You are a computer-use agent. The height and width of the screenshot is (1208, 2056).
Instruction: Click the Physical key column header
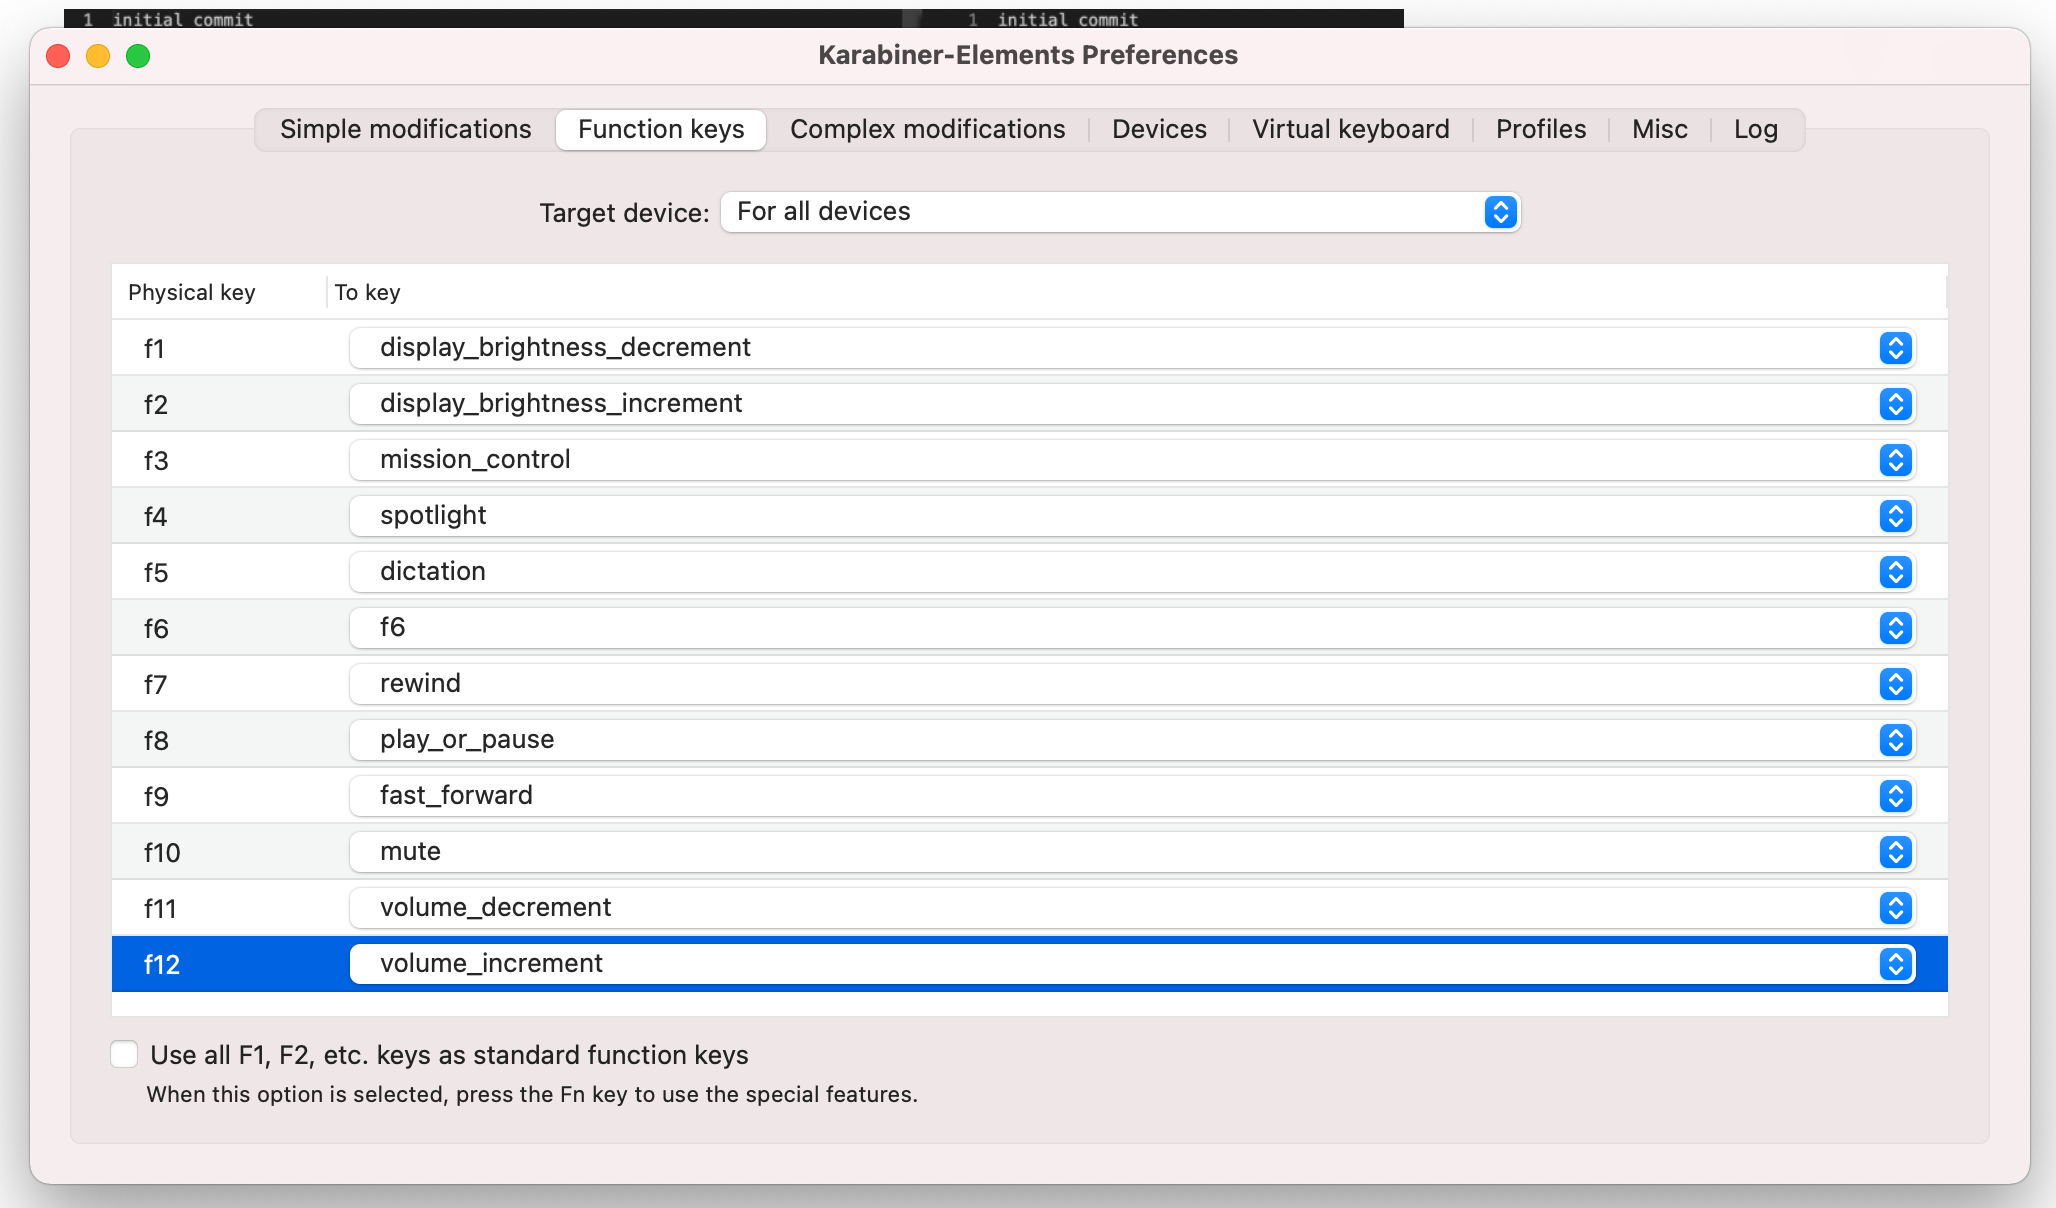[192, 292]
